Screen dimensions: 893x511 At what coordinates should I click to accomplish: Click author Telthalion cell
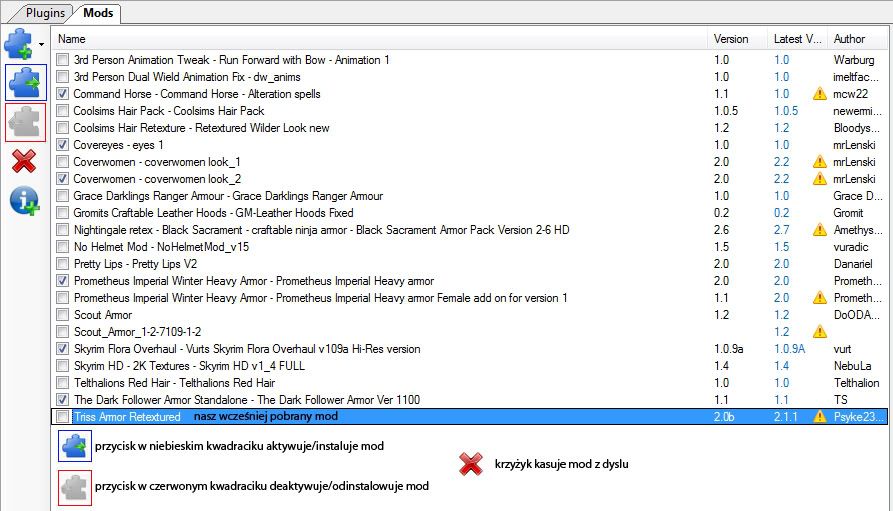(857, 383)
